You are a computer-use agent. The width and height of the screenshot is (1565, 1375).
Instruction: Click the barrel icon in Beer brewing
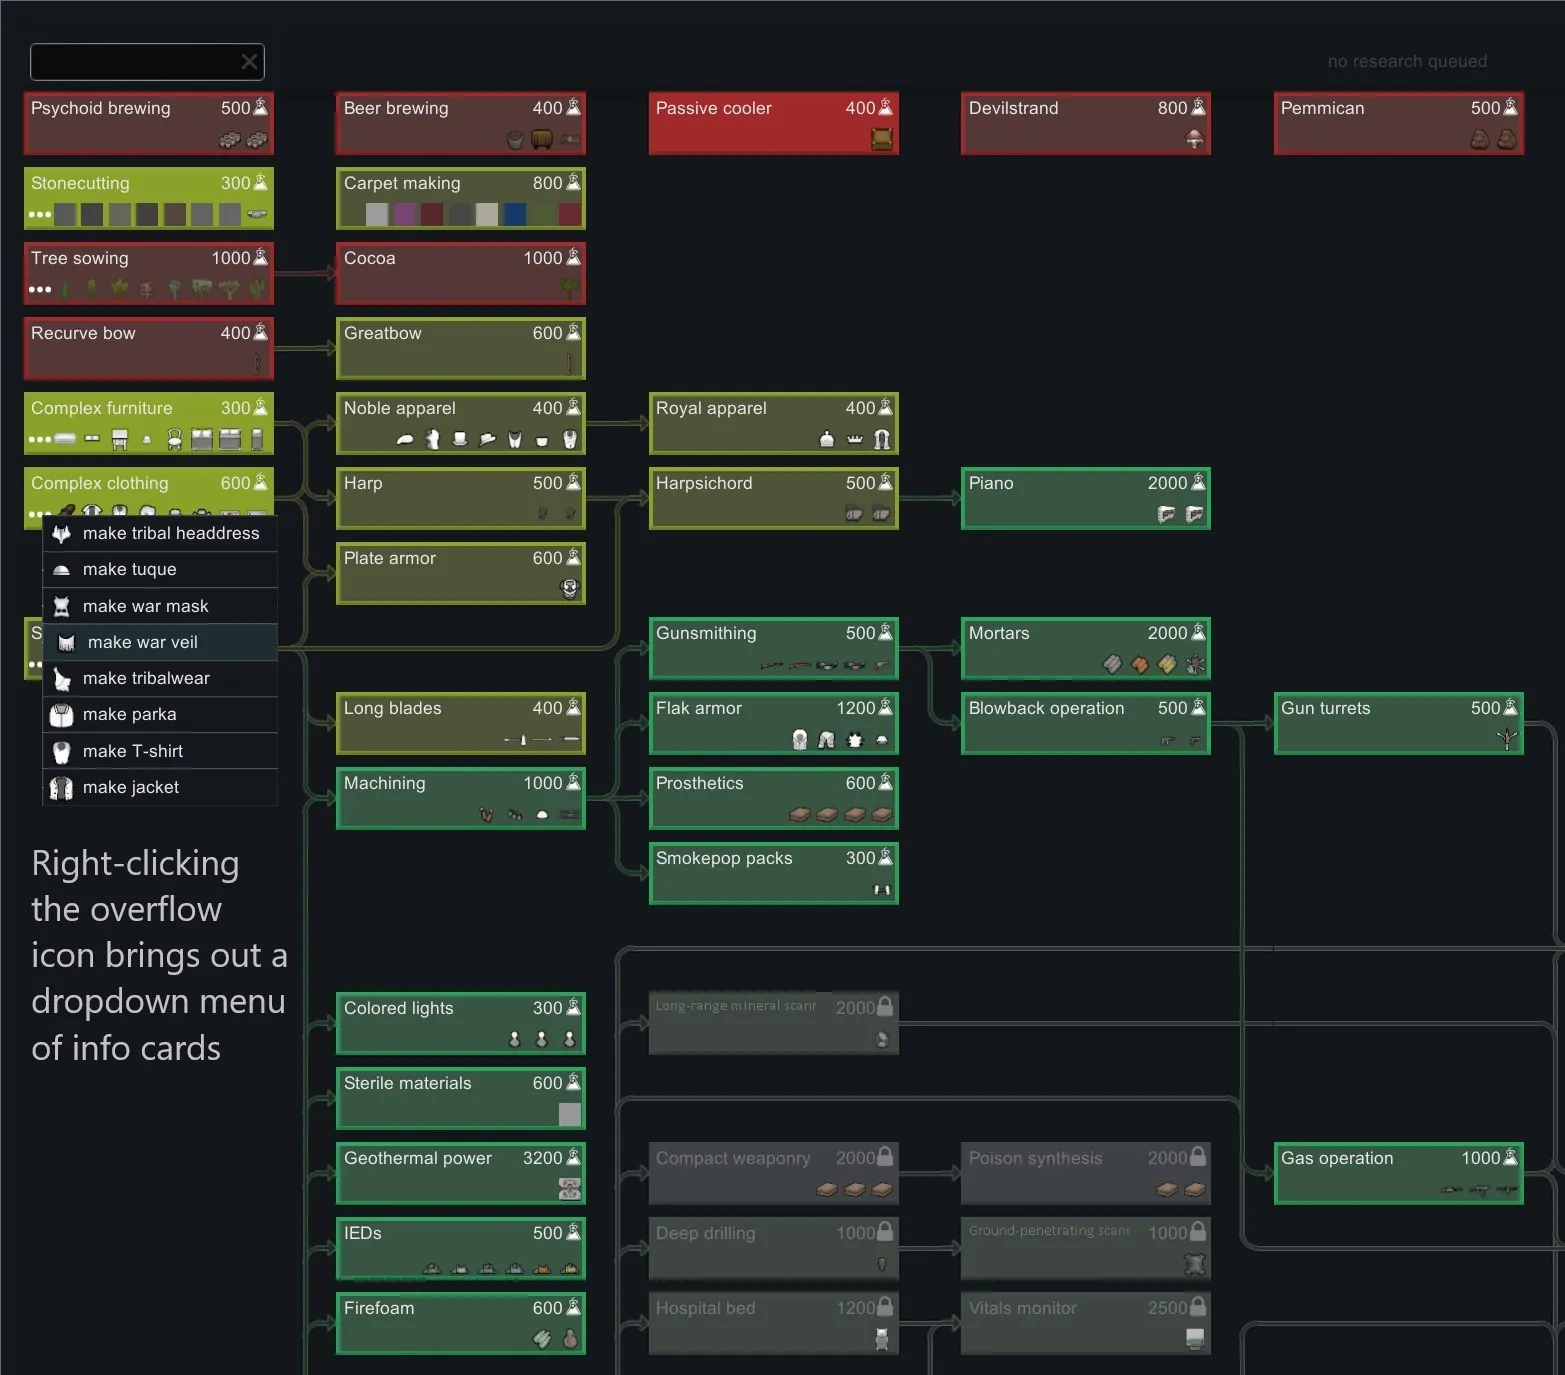[541, 139]
